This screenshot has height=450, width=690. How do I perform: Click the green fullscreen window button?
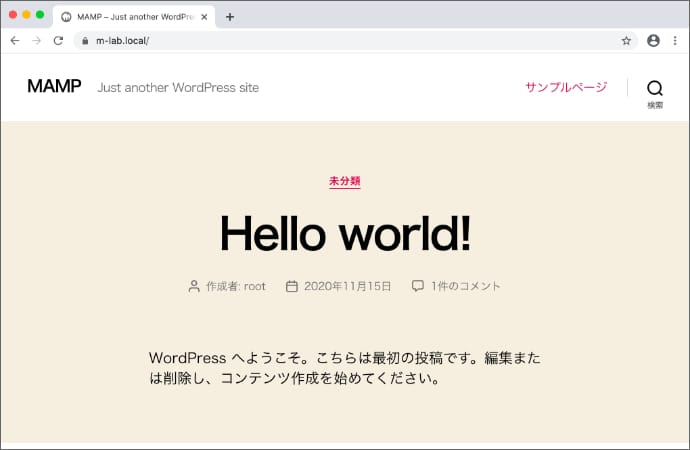click(x=40, y=15)
